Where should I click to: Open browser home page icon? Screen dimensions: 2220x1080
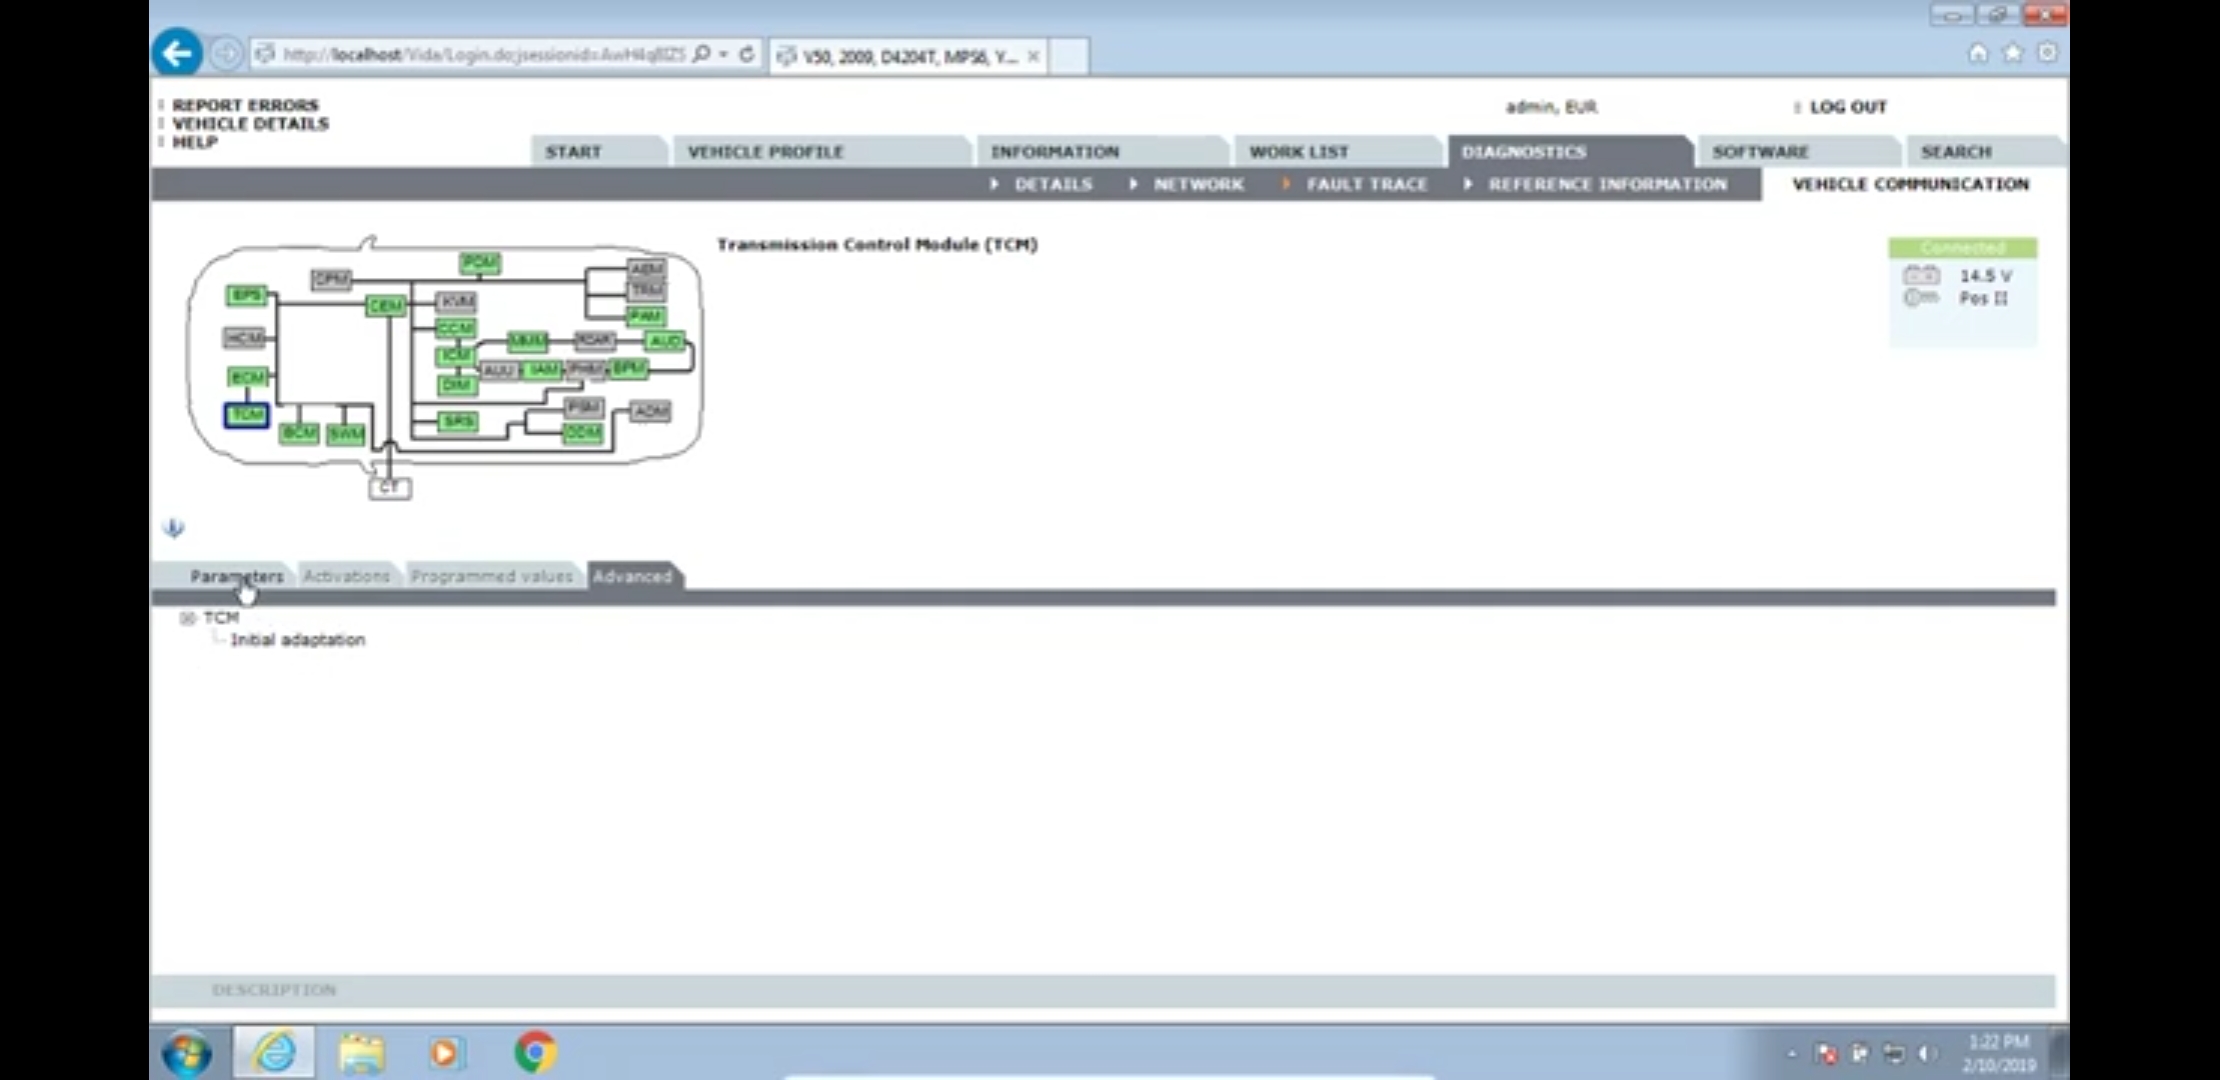[1978, 53]
